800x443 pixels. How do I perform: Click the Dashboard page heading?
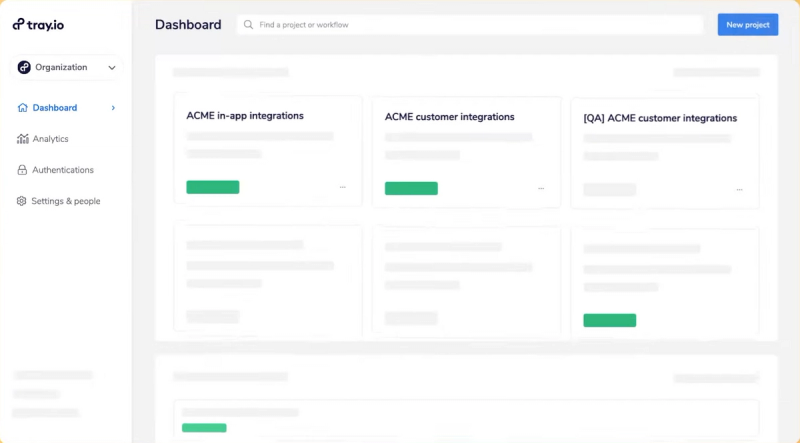(x=188, y=24)
